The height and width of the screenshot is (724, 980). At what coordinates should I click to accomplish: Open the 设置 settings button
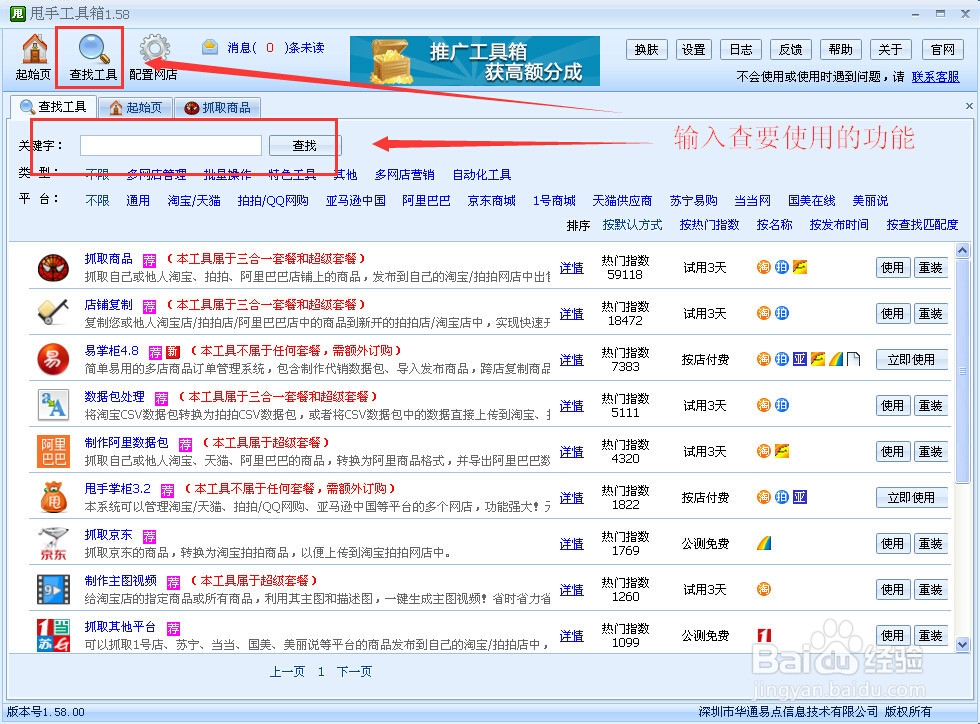click(x=694, y=49)
